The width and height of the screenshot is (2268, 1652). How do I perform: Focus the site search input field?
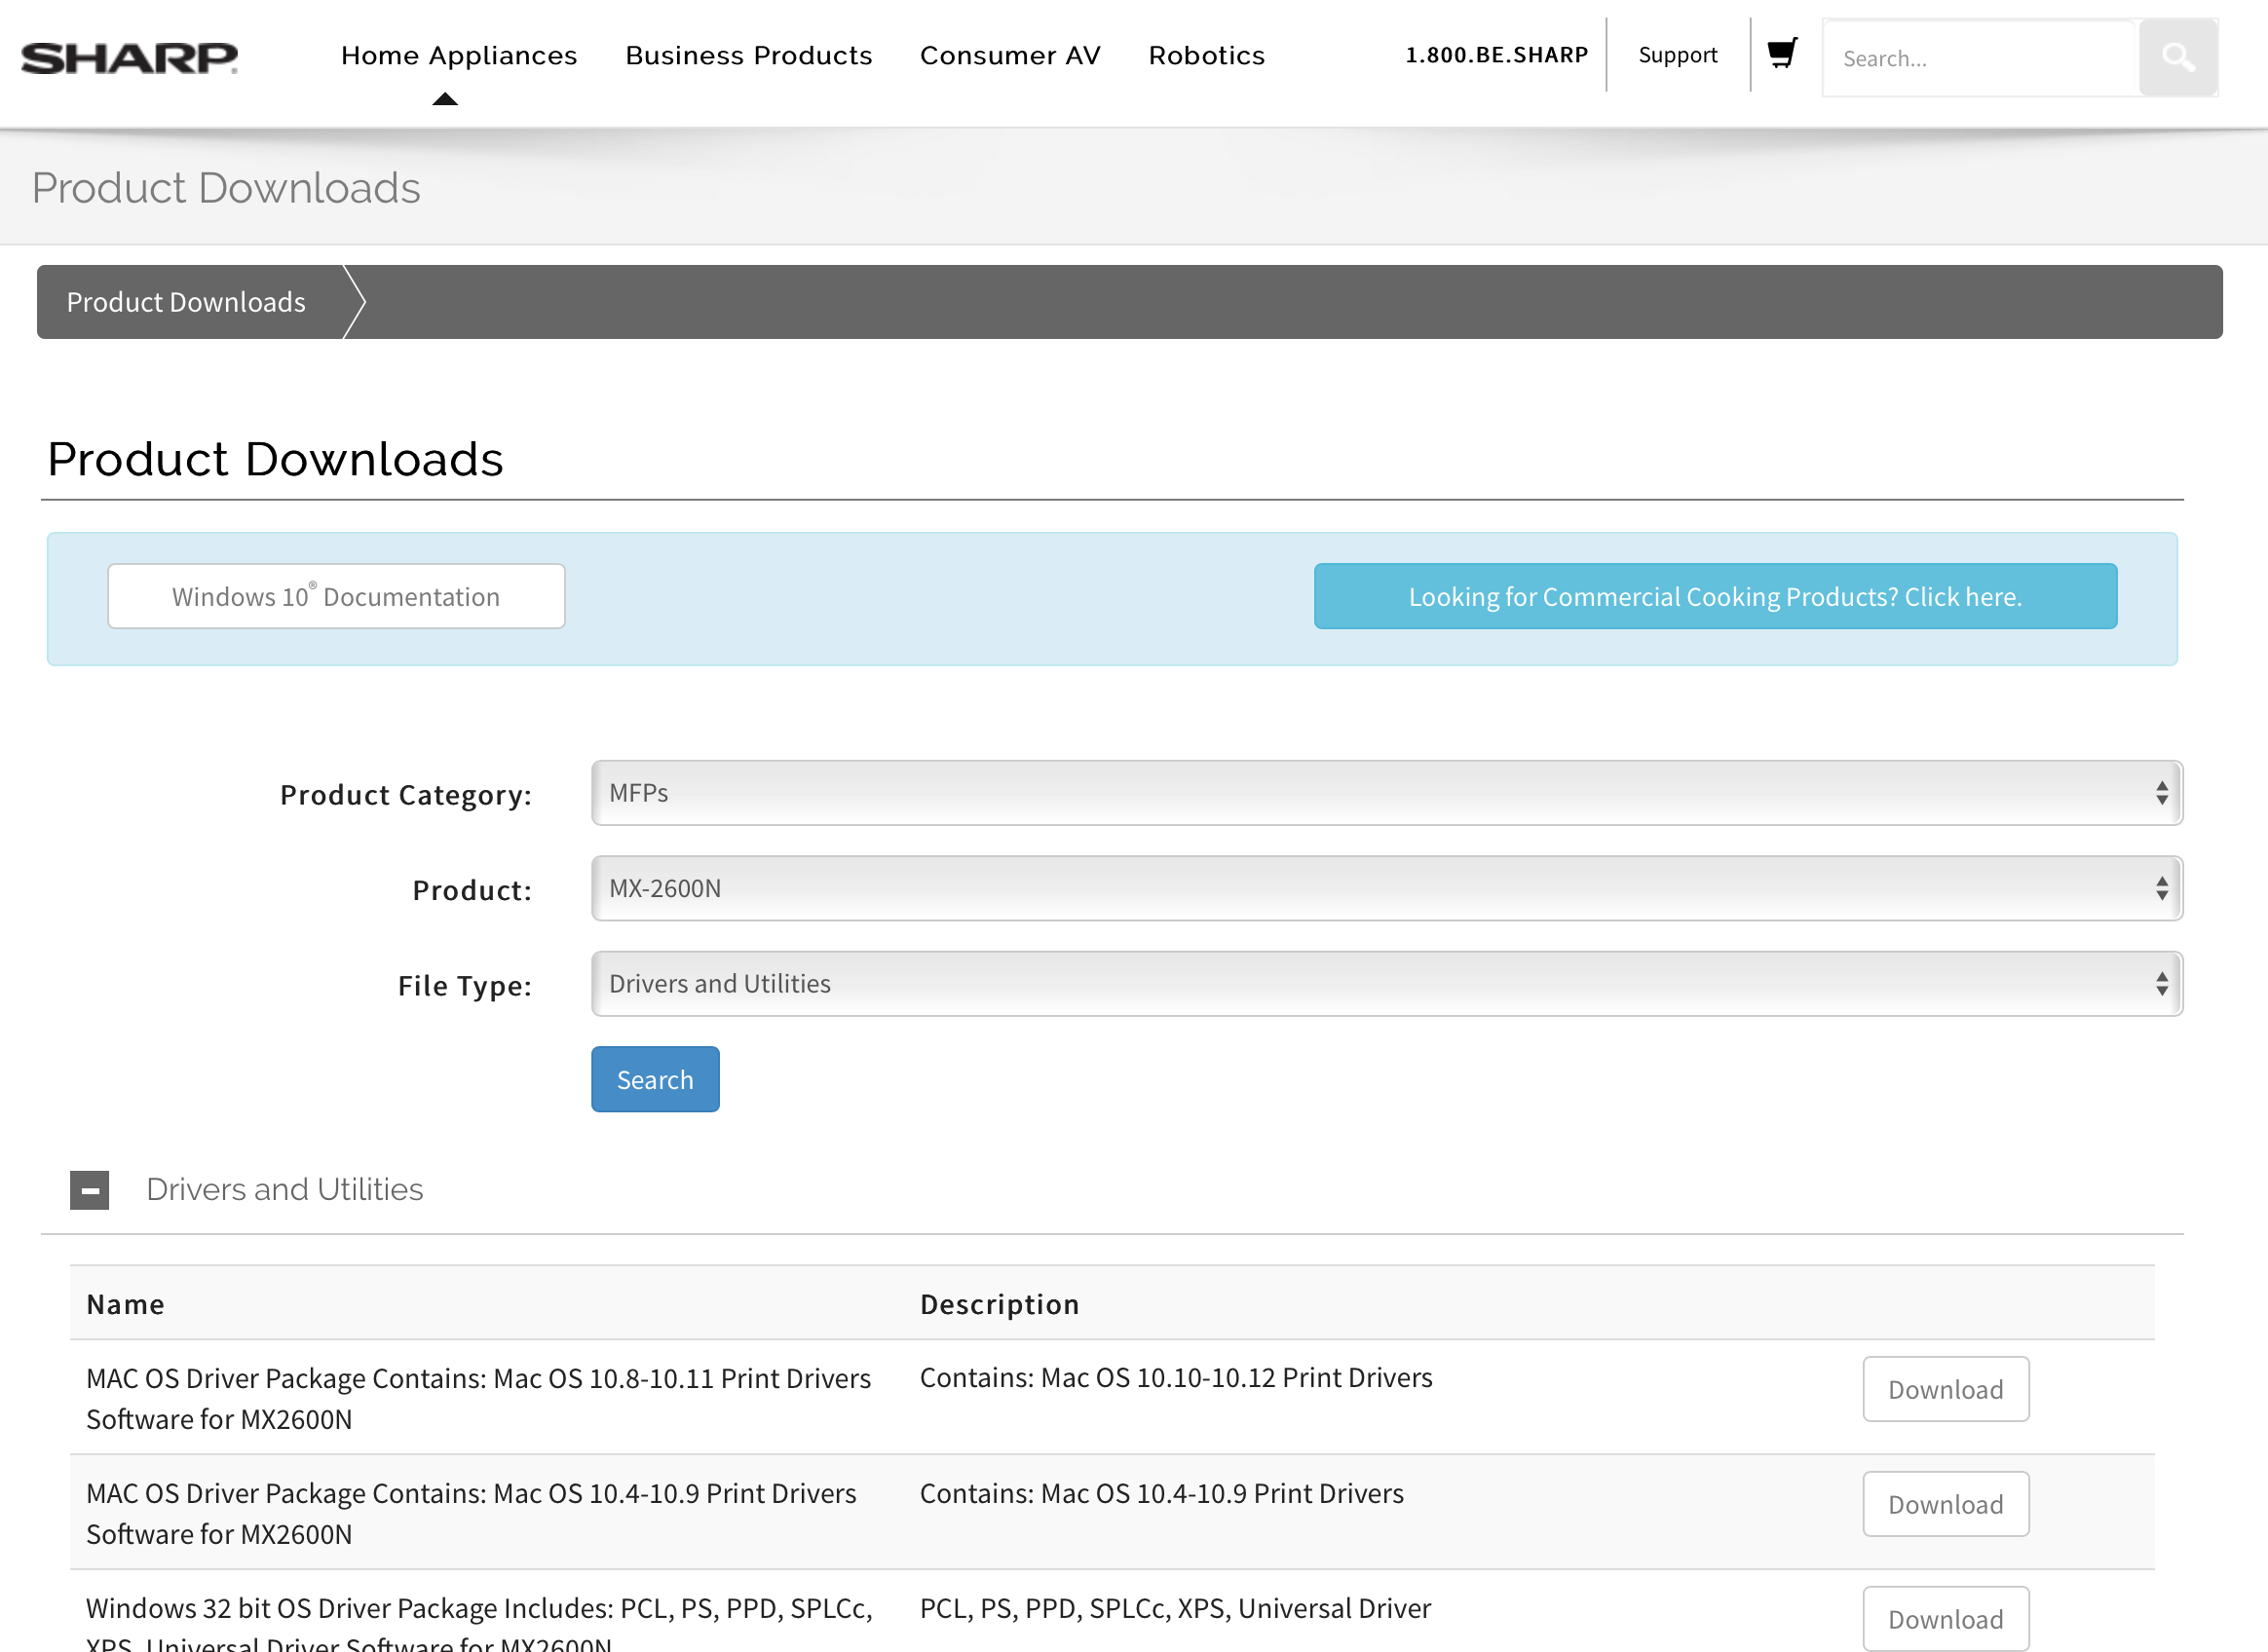point(1978,58)
